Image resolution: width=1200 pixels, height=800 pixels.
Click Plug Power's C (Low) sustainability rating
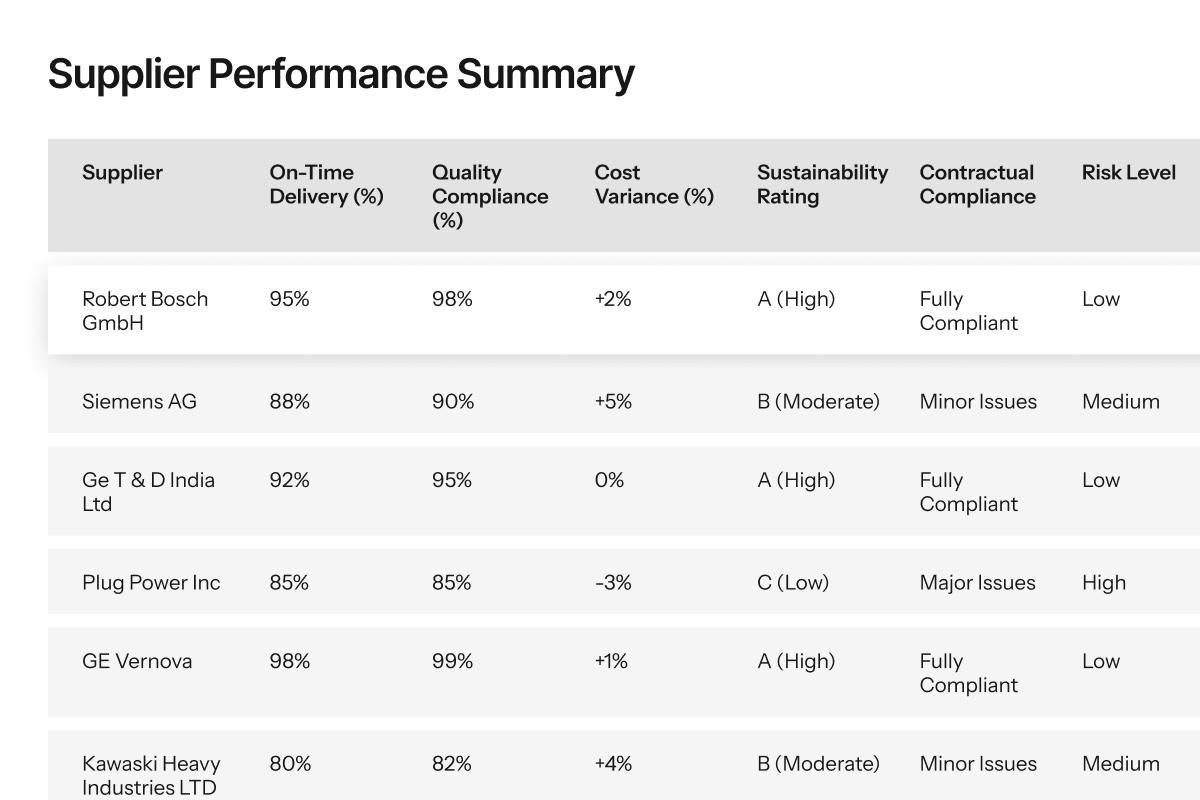coord(793,583)
